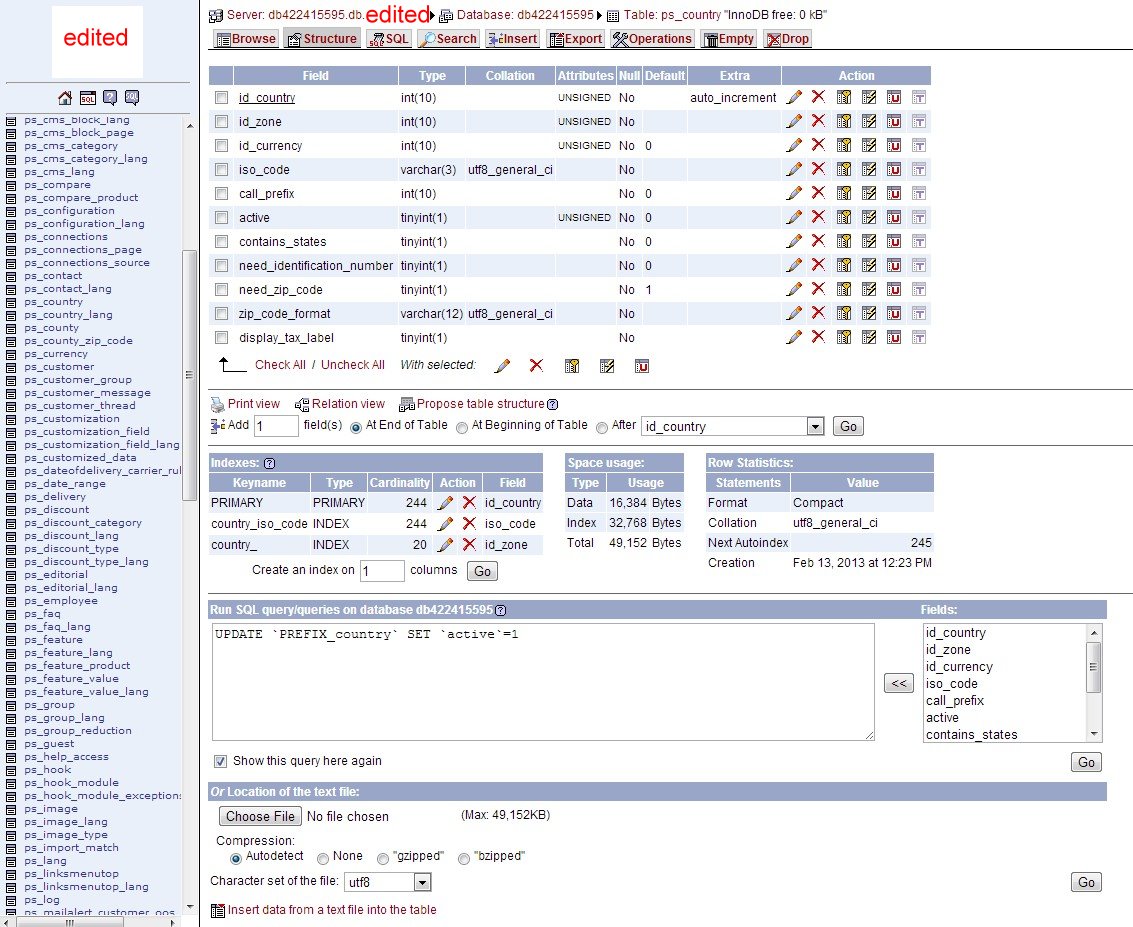Click With selected red X drop icon
Viewport: 1133px width, 927px height.
(x=536, y=366)
